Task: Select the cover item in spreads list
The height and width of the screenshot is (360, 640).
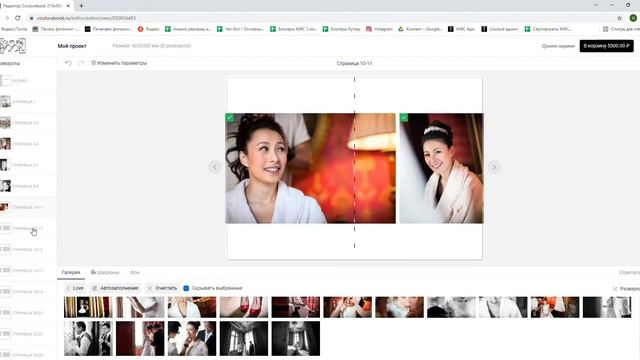Action: (x=27, y=80)
